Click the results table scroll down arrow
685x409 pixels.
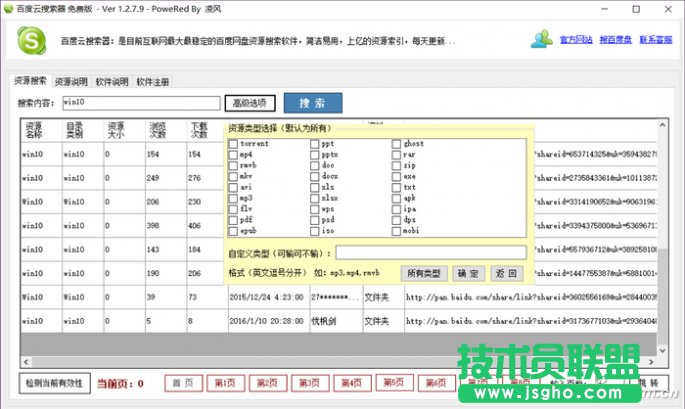click(x=662, y=350)
